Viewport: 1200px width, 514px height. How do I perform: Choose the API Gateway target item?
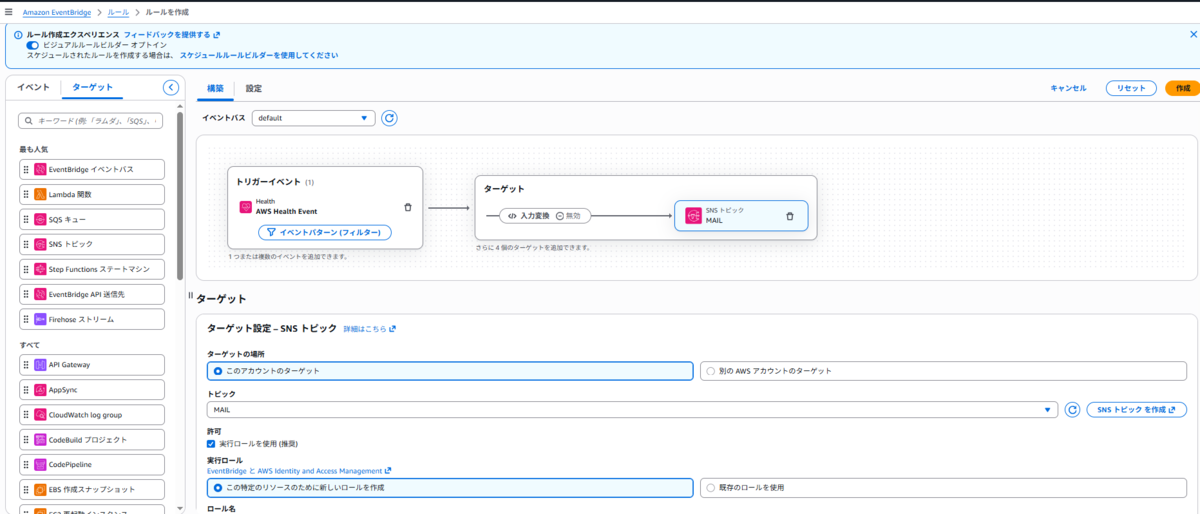pos(92,365)
